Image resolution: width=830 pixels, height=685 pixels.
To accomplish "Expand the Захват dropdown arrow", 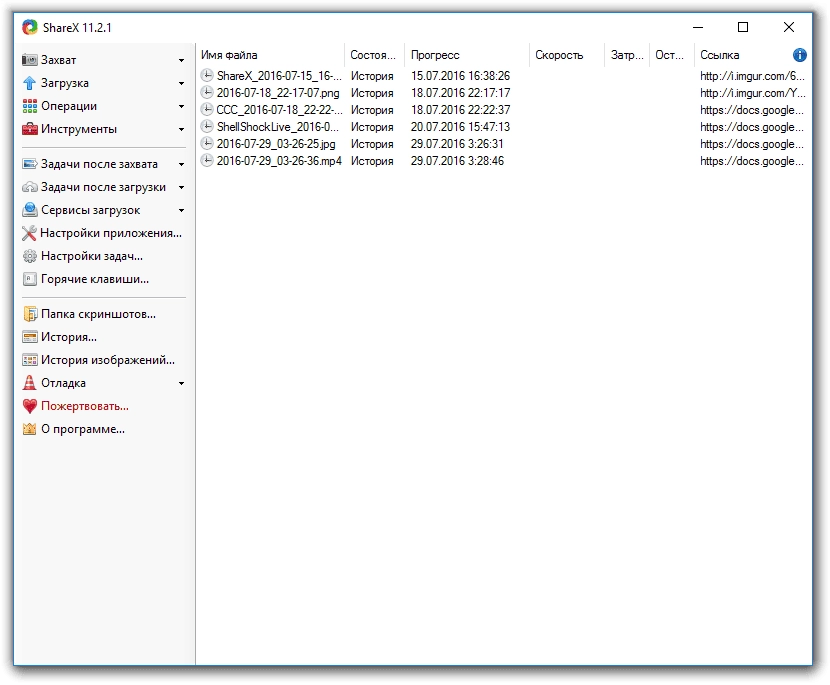I will (181, 60).
